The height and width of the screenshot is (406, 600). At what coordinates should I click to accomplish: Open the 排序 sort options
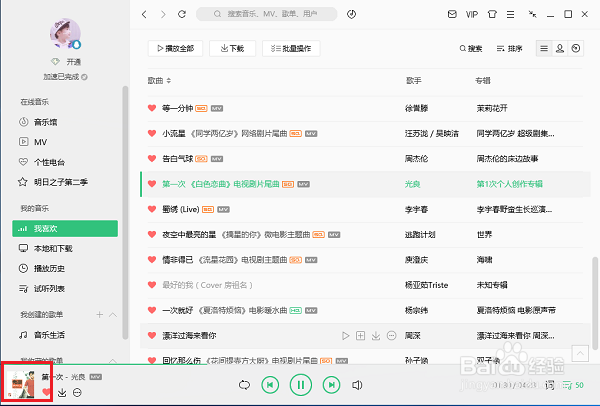click(x=509, y=49)
